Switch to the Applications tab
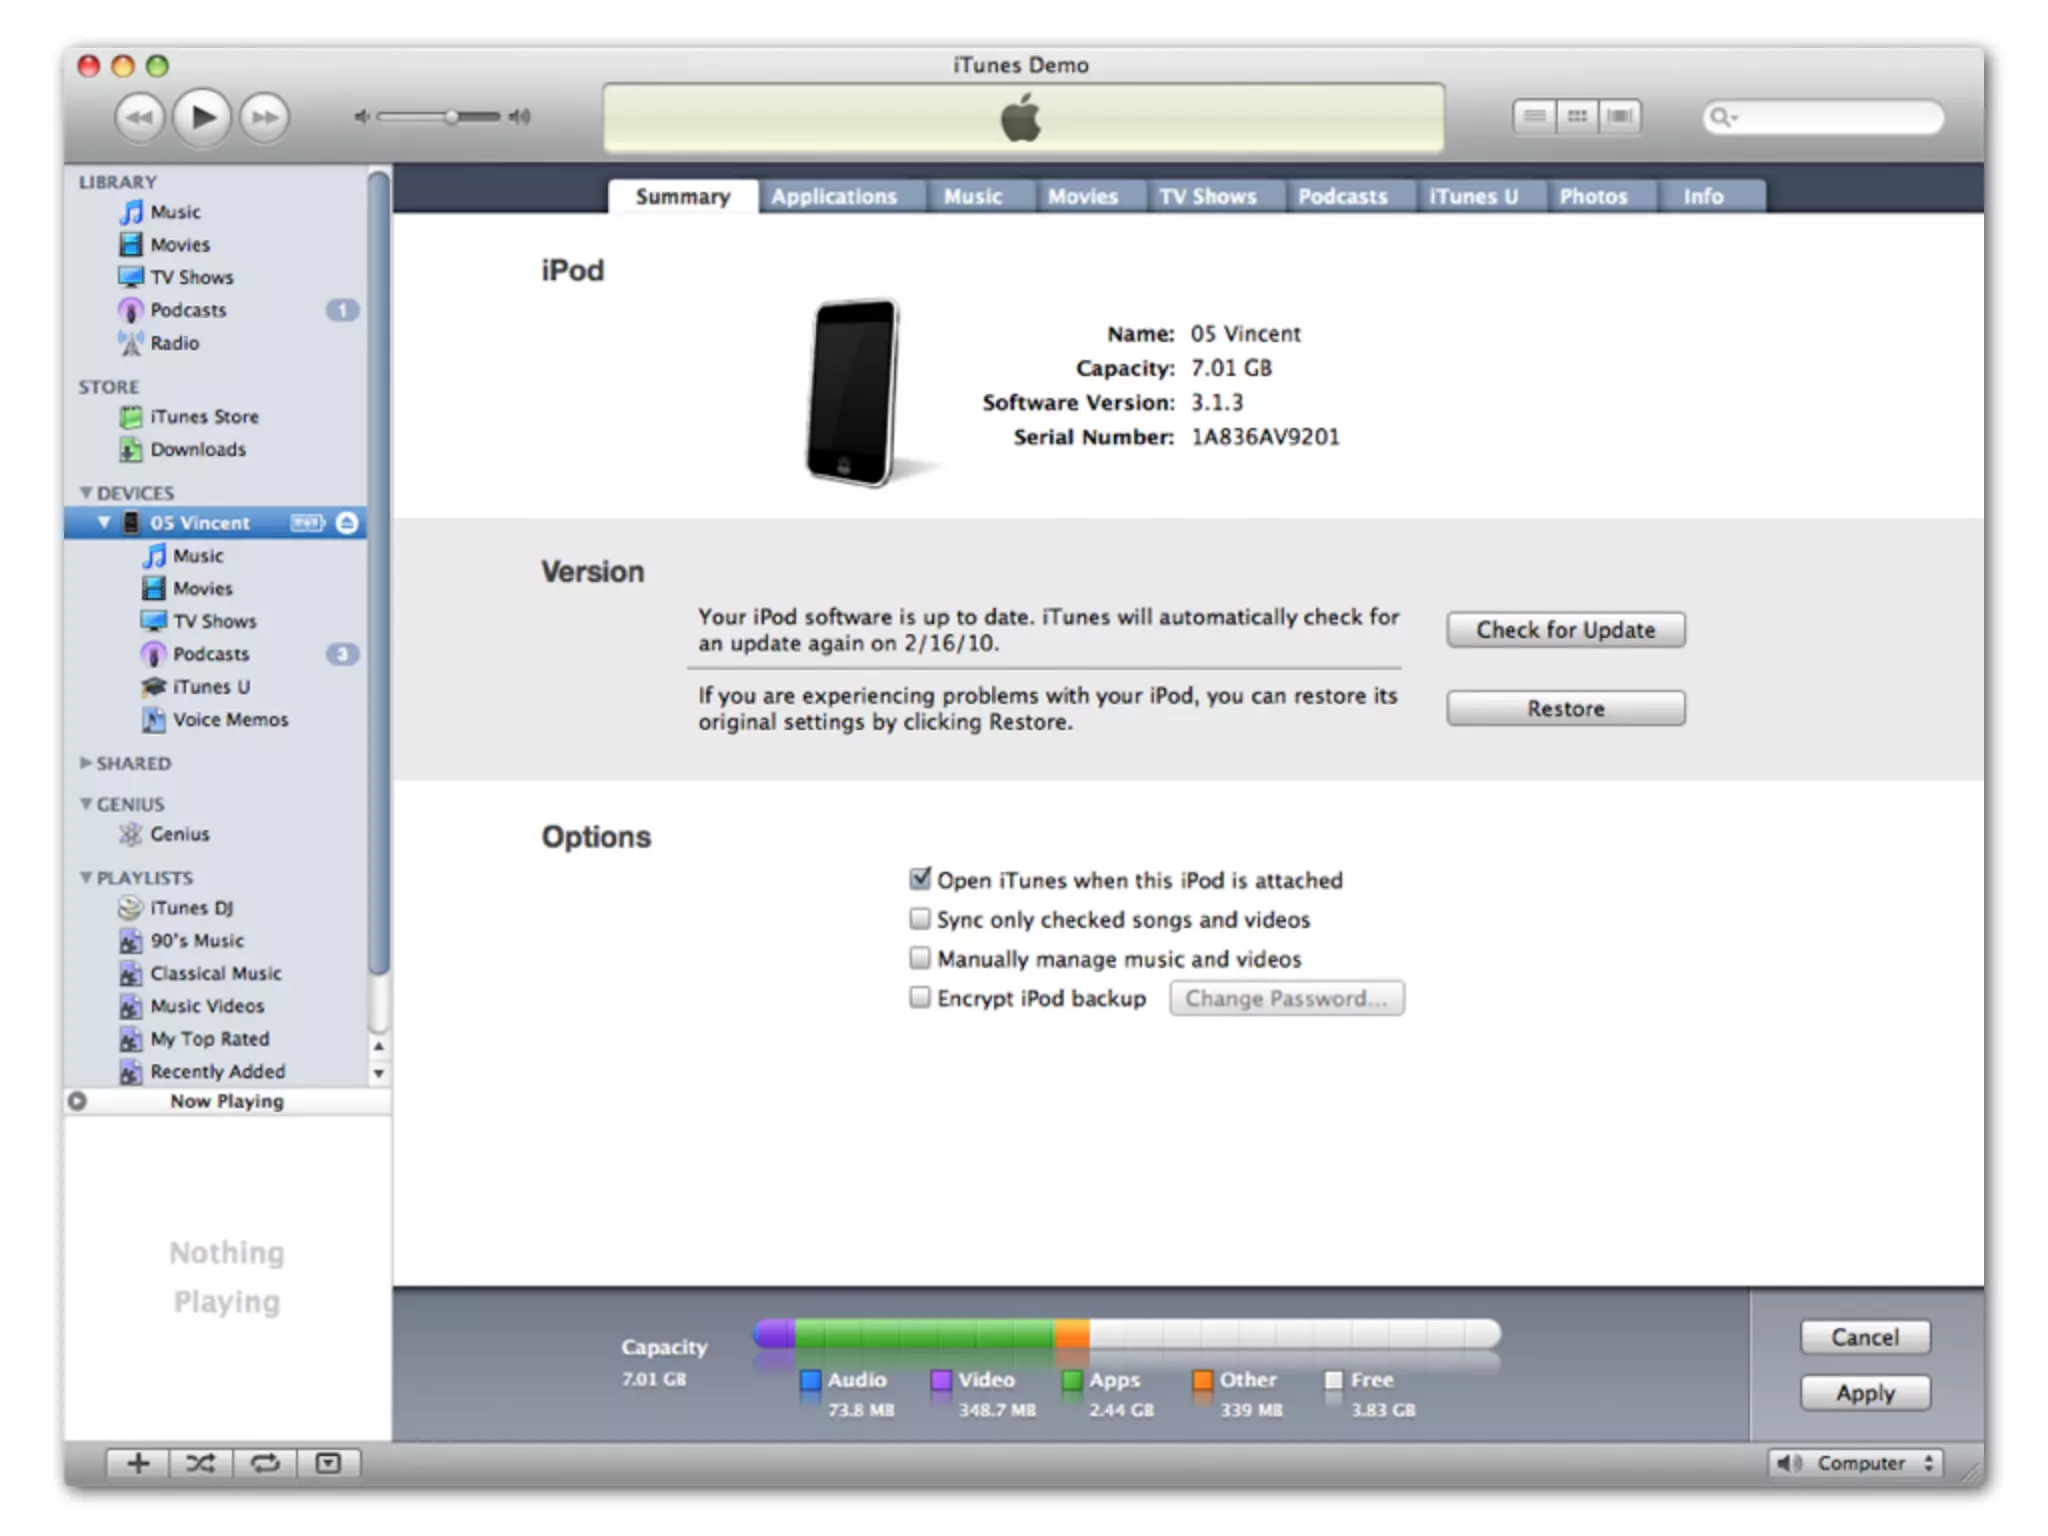Screen dimensions: 2048x1536 [x=834, y=197]
